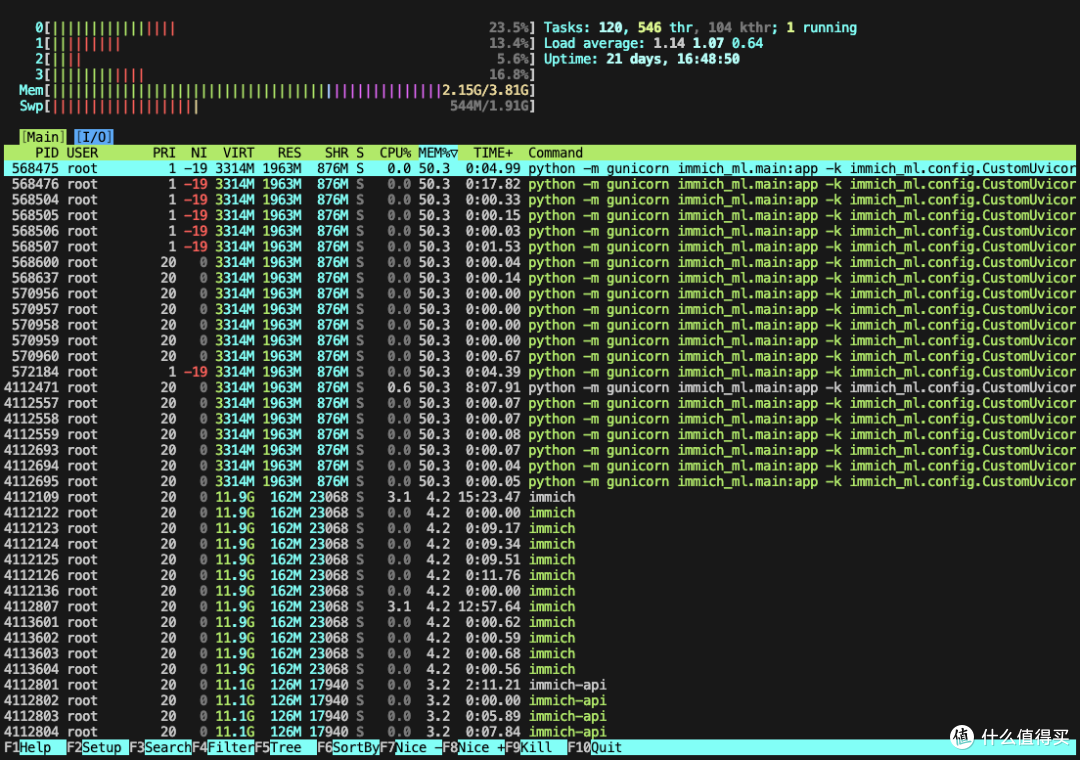Select process row with PID 568600

coord(540,263)
